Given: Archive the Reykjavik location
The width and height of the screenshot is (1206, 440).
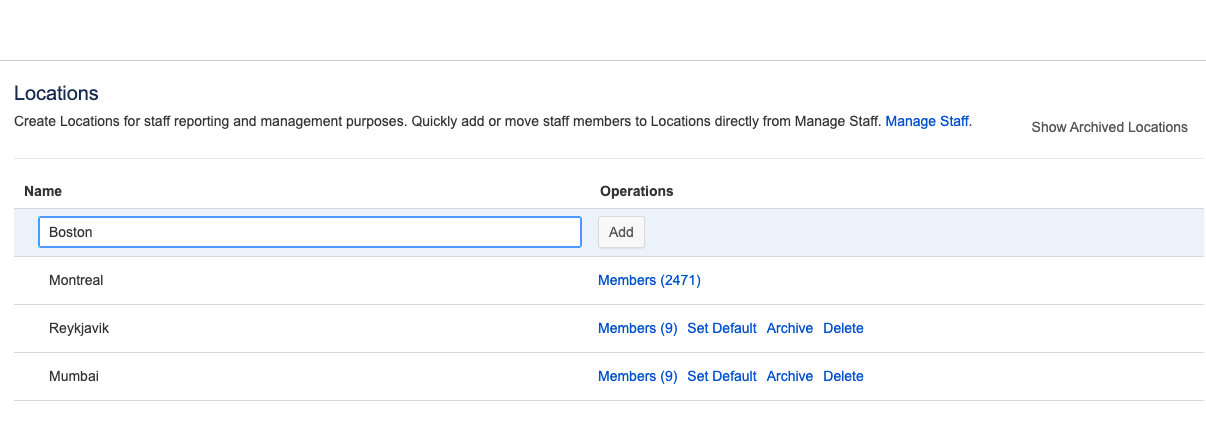Looking at the screenshot, I should [789, 328].
